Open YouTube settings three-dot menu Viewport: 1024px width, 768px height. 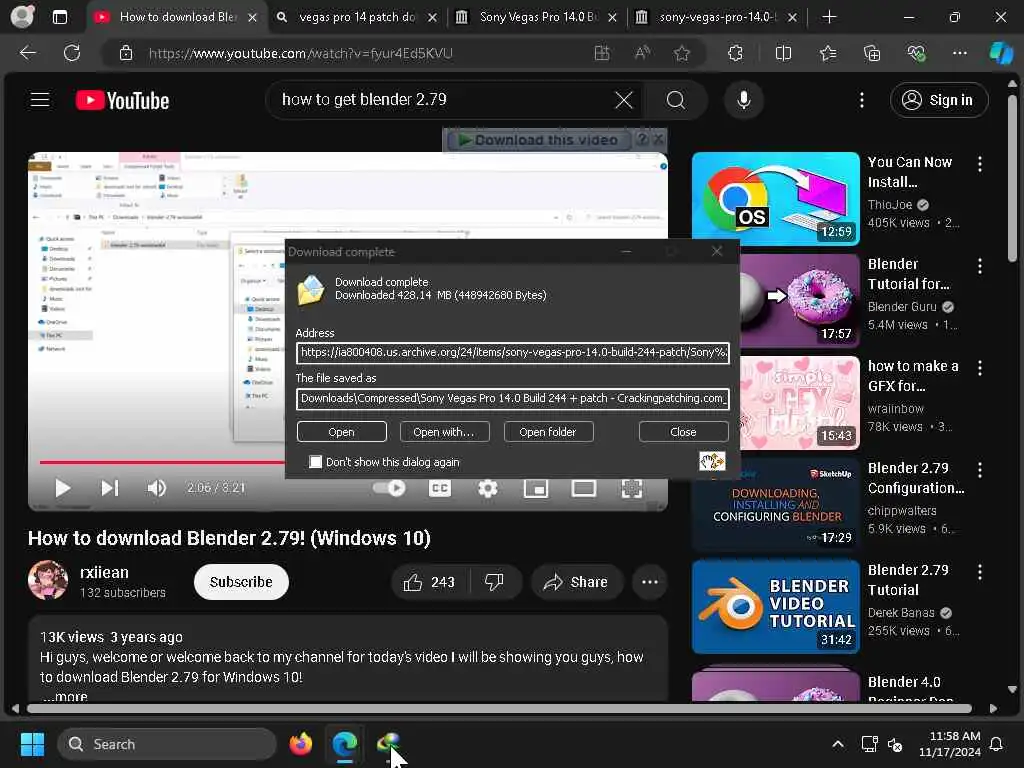pyautogui.click(x=862, y=100)
